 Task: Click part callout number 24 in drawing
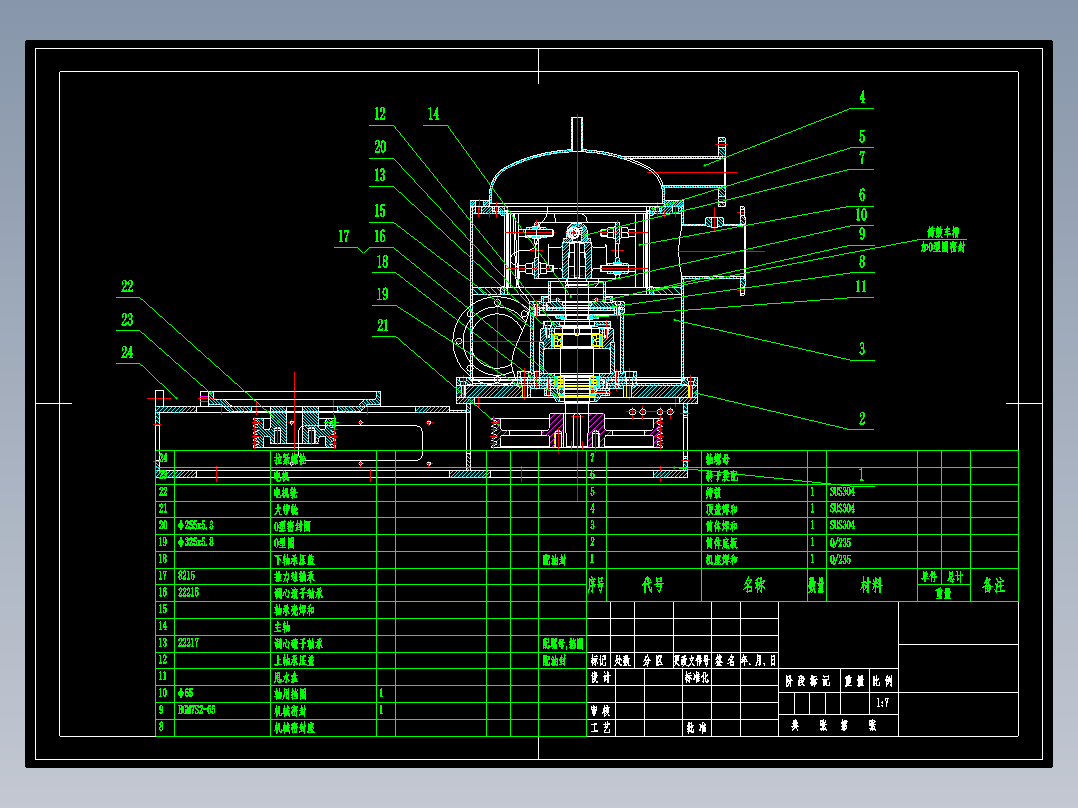127,353
